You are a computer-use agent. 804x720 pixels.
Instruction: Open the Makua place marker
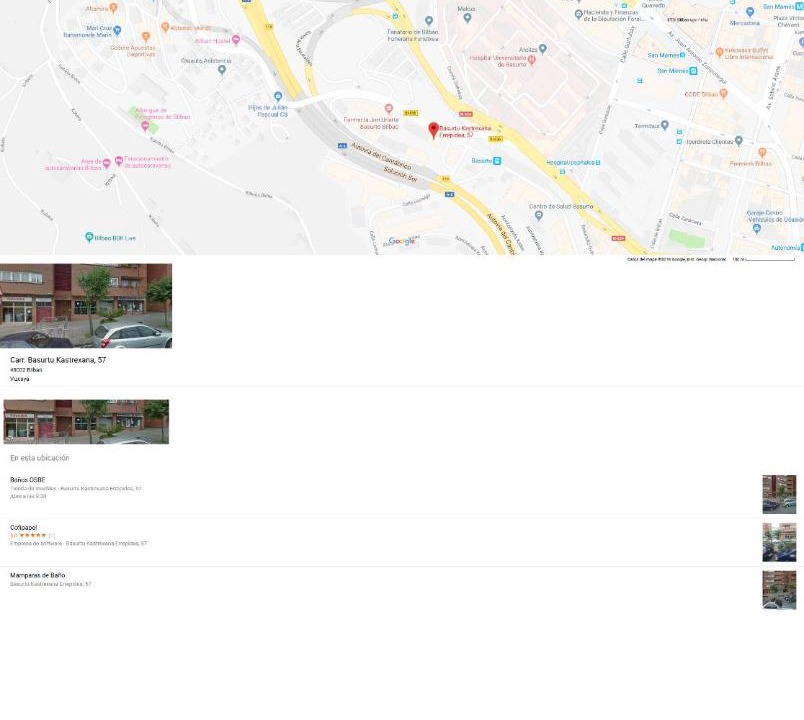467,18
